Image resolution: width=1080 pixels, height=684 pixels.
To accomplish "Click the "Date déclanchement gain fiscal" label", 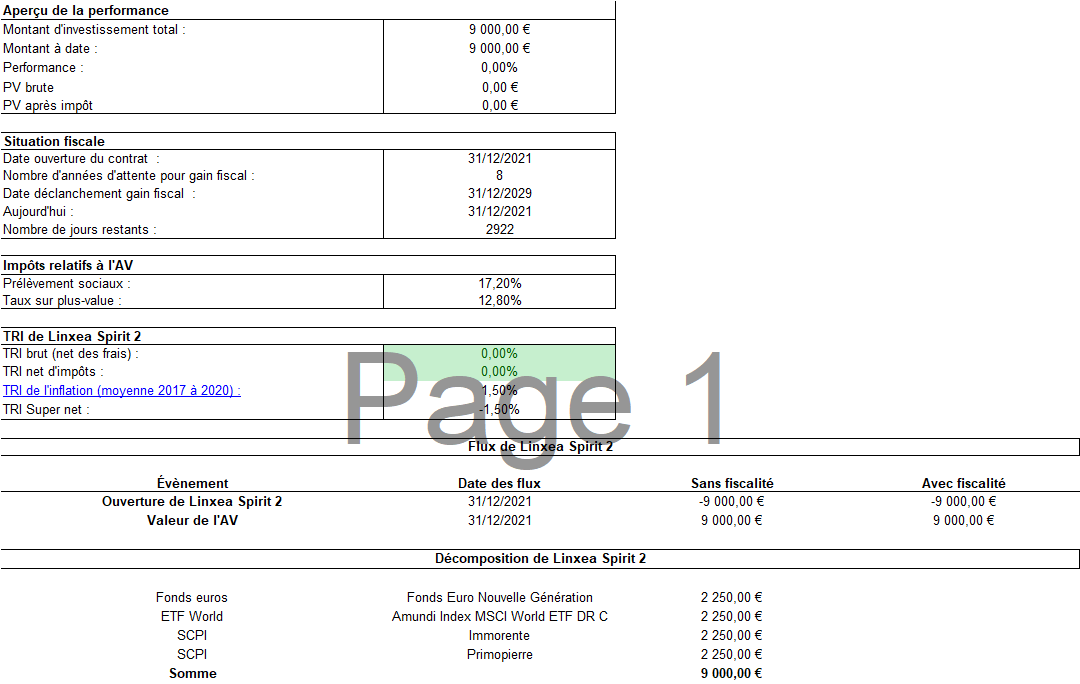I will pyautogui.click(x=99, y=194).
